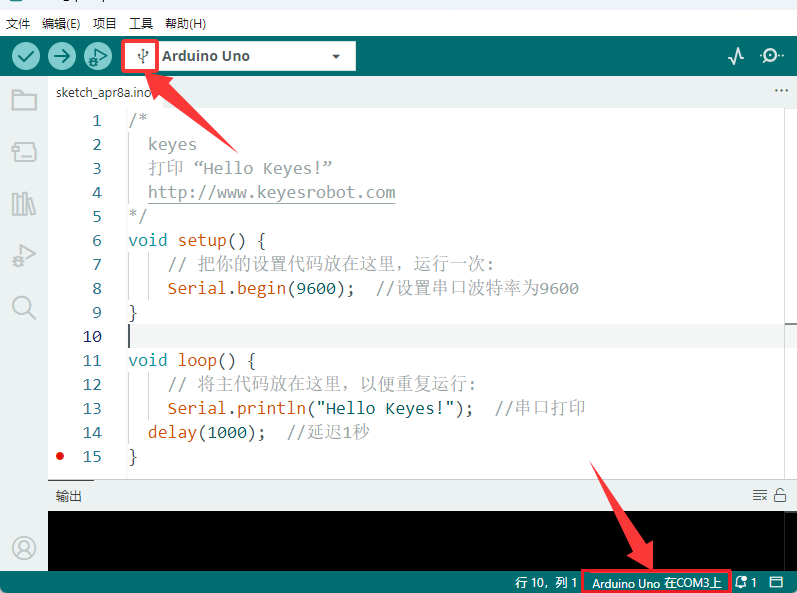Open the Serial Monitor icon

pos(772,56)
